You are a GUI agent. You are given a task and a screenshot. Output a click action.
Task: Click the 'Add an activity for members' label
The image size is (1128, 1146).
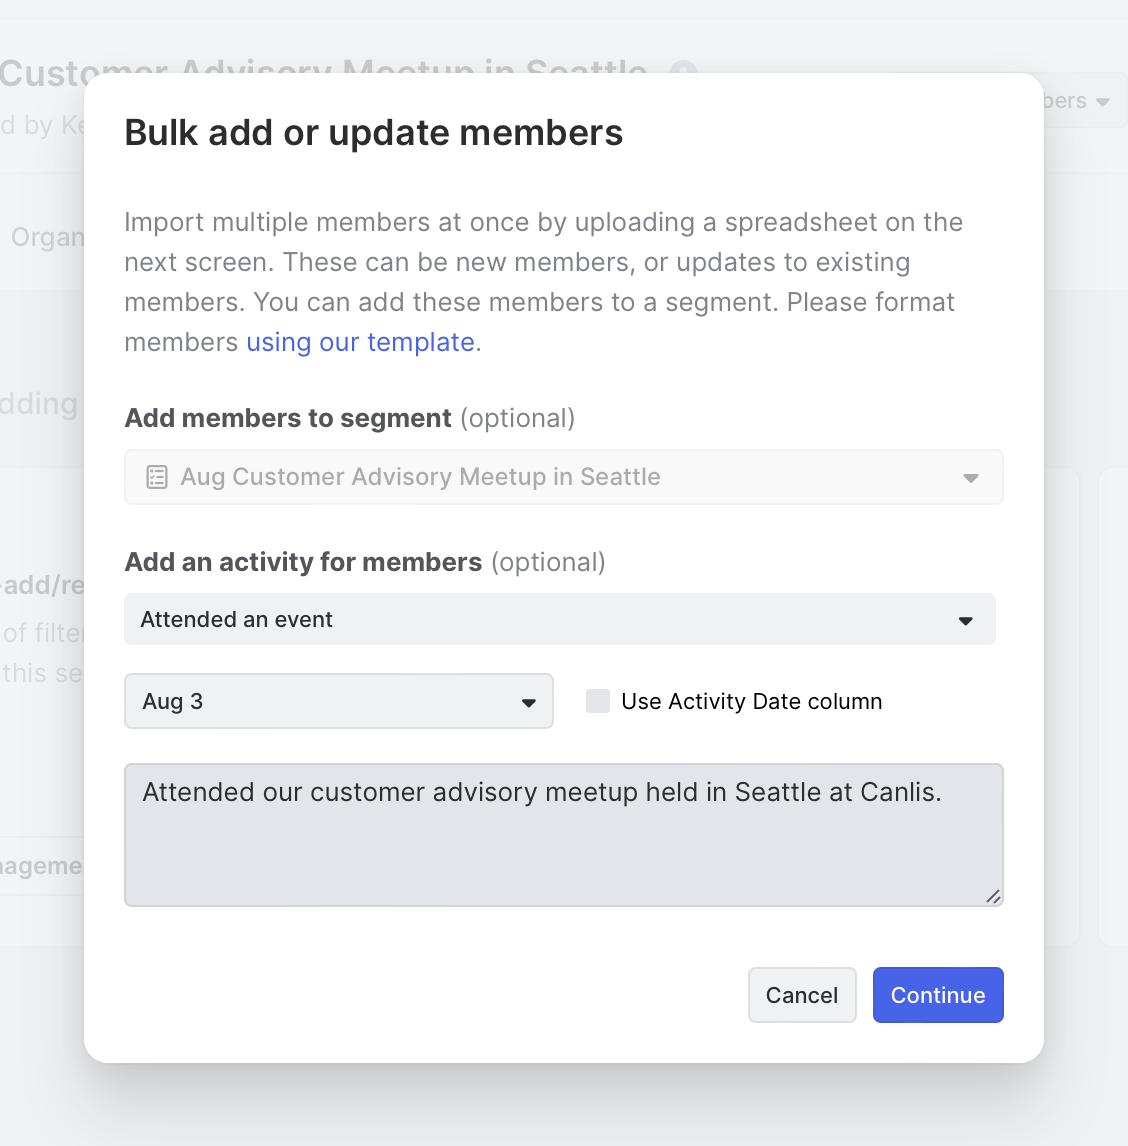(x=303, y=562)
